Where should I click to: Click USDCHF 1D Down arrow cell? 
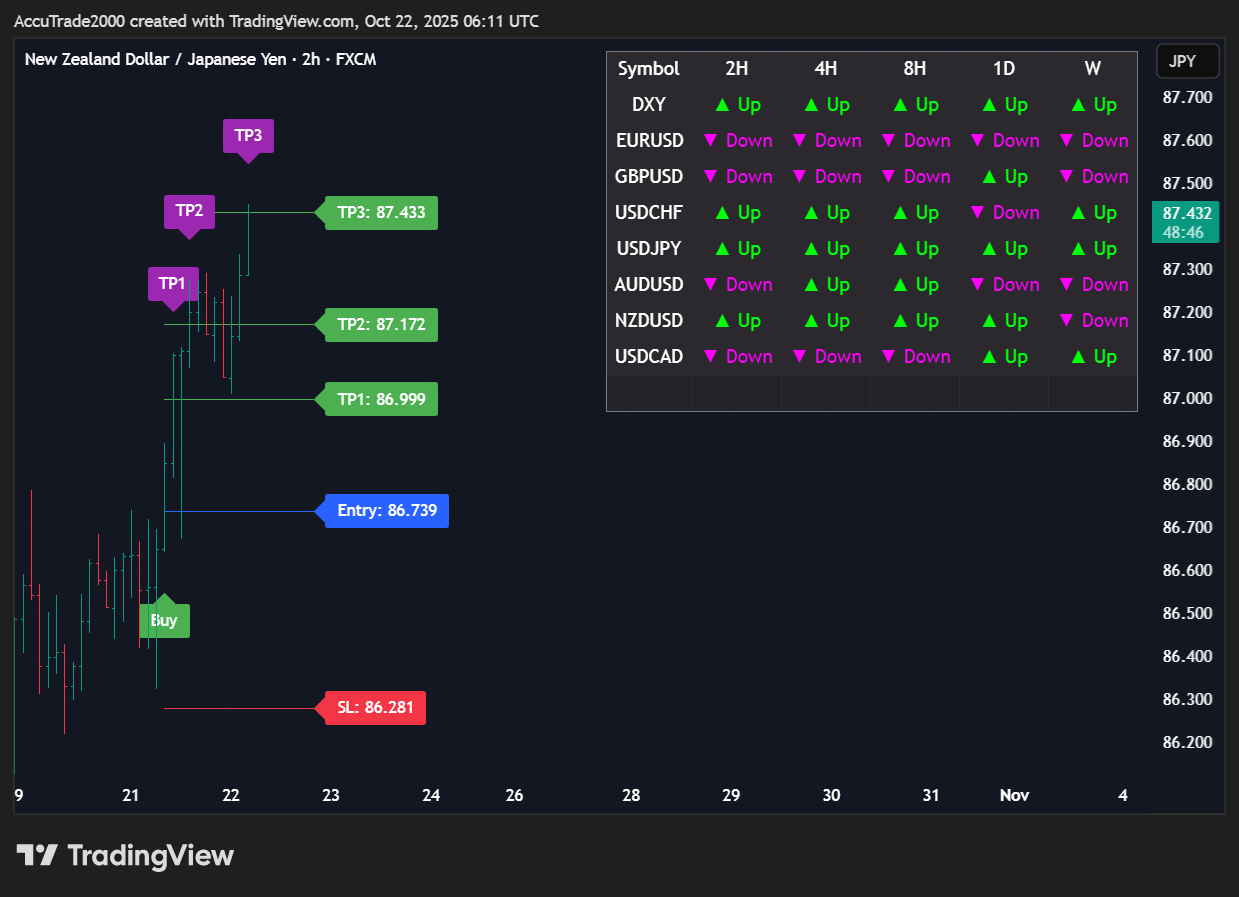[1004, 213]
